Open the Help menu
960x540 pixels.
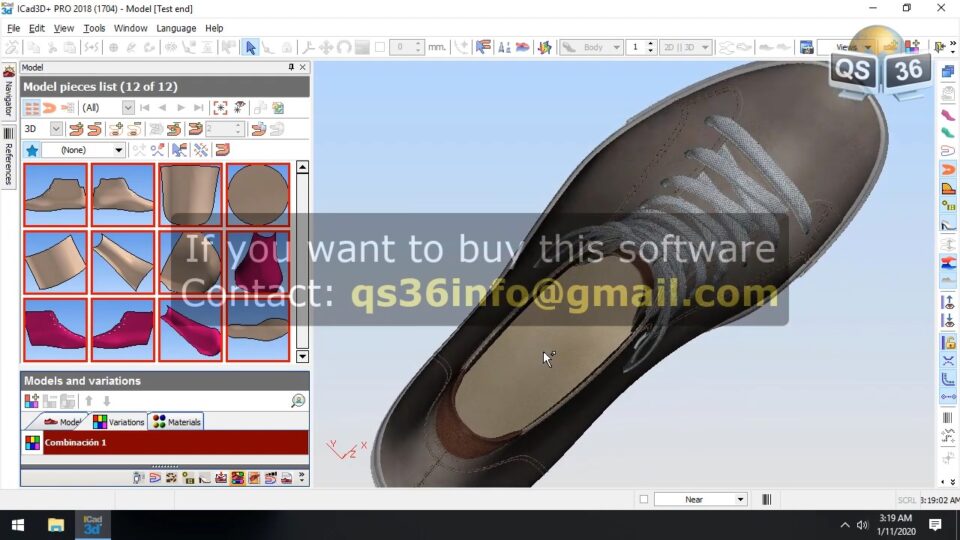pyautogui.click(x=214, y=28)
